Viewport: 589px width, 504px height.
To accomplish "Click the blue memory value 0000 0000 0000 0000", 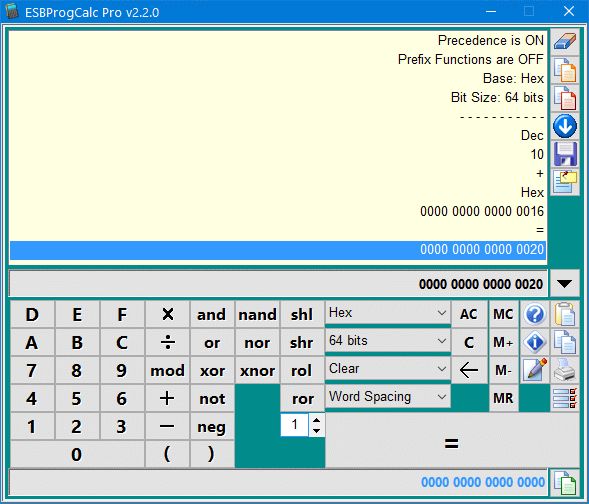I will coord(483,482).
